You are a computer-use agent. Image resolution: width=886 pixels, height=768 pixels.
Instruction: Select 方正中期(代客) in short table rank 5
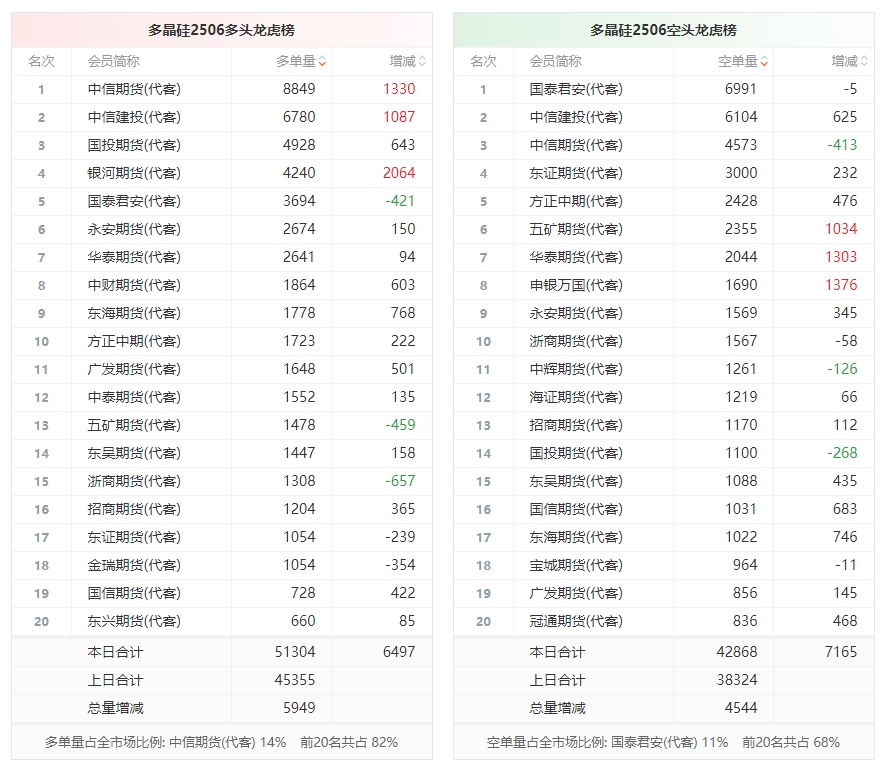tap(576, 201)
